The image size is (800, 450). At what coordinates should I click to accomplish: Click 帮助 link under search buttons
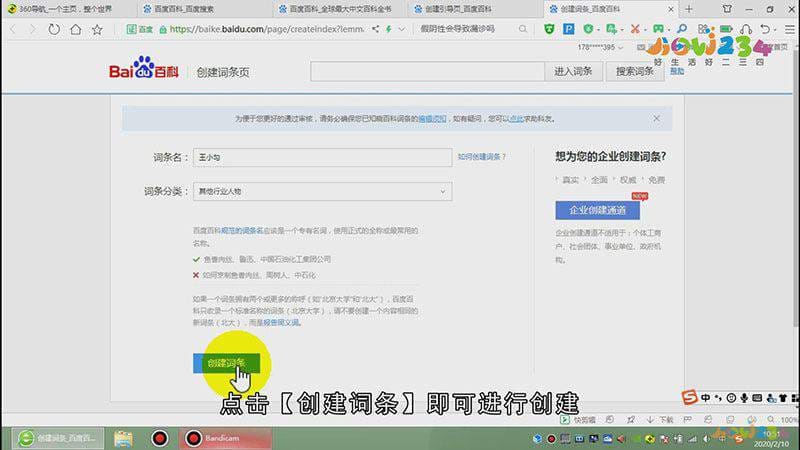pos(677,71)
